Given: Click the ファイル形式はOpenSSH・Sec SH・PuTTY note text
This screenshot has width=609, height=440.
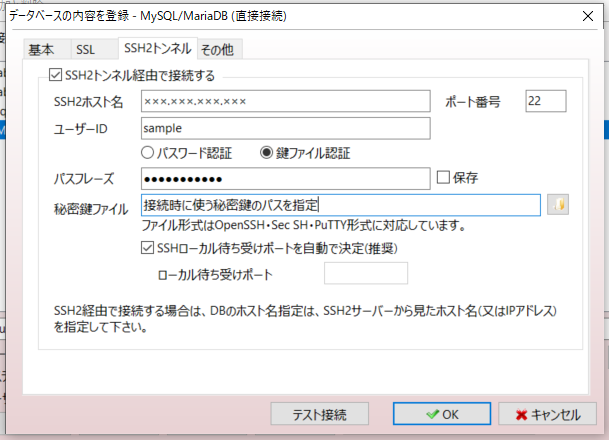Looking at the screenshot, I should (x=304, y=225).
